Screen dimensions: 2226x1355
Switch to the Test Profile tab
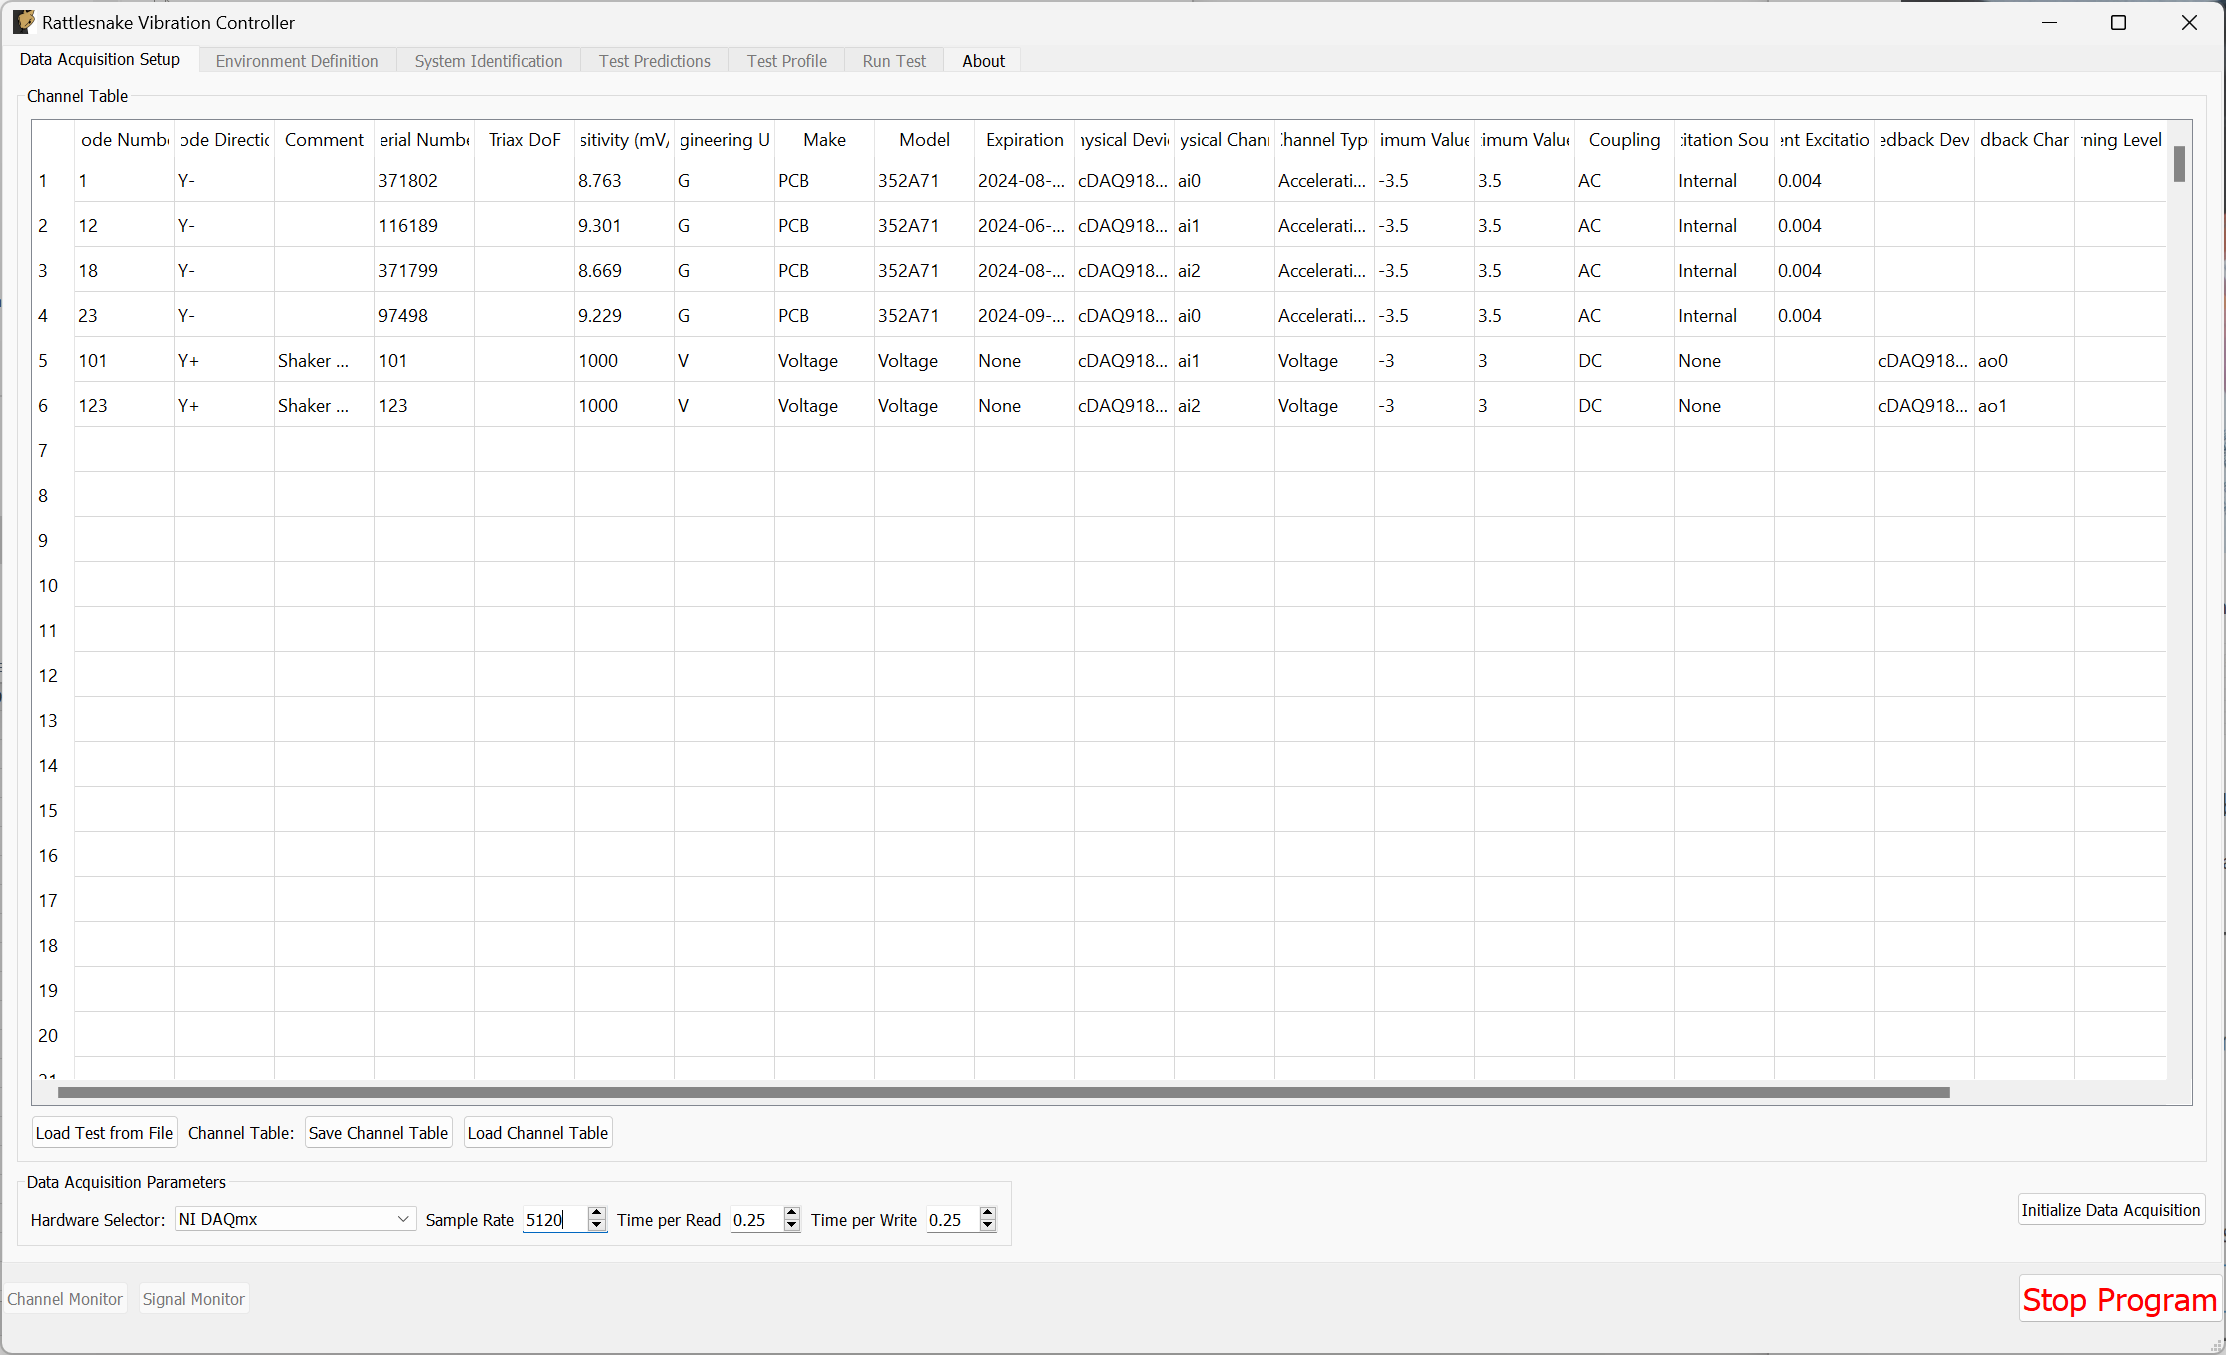(786, 60)
